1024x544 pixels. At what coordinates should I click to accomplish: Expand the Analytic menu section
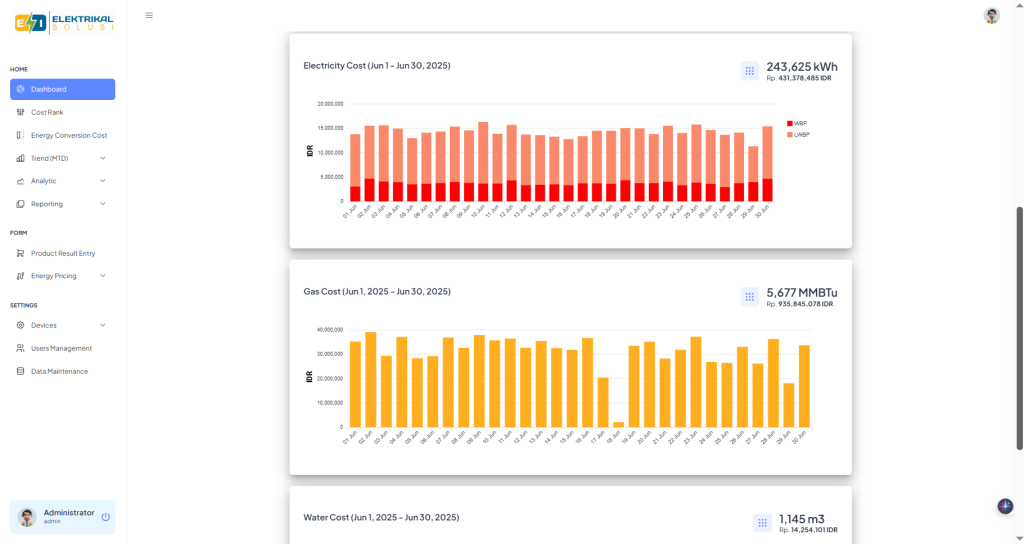click(x=62, y=181)
